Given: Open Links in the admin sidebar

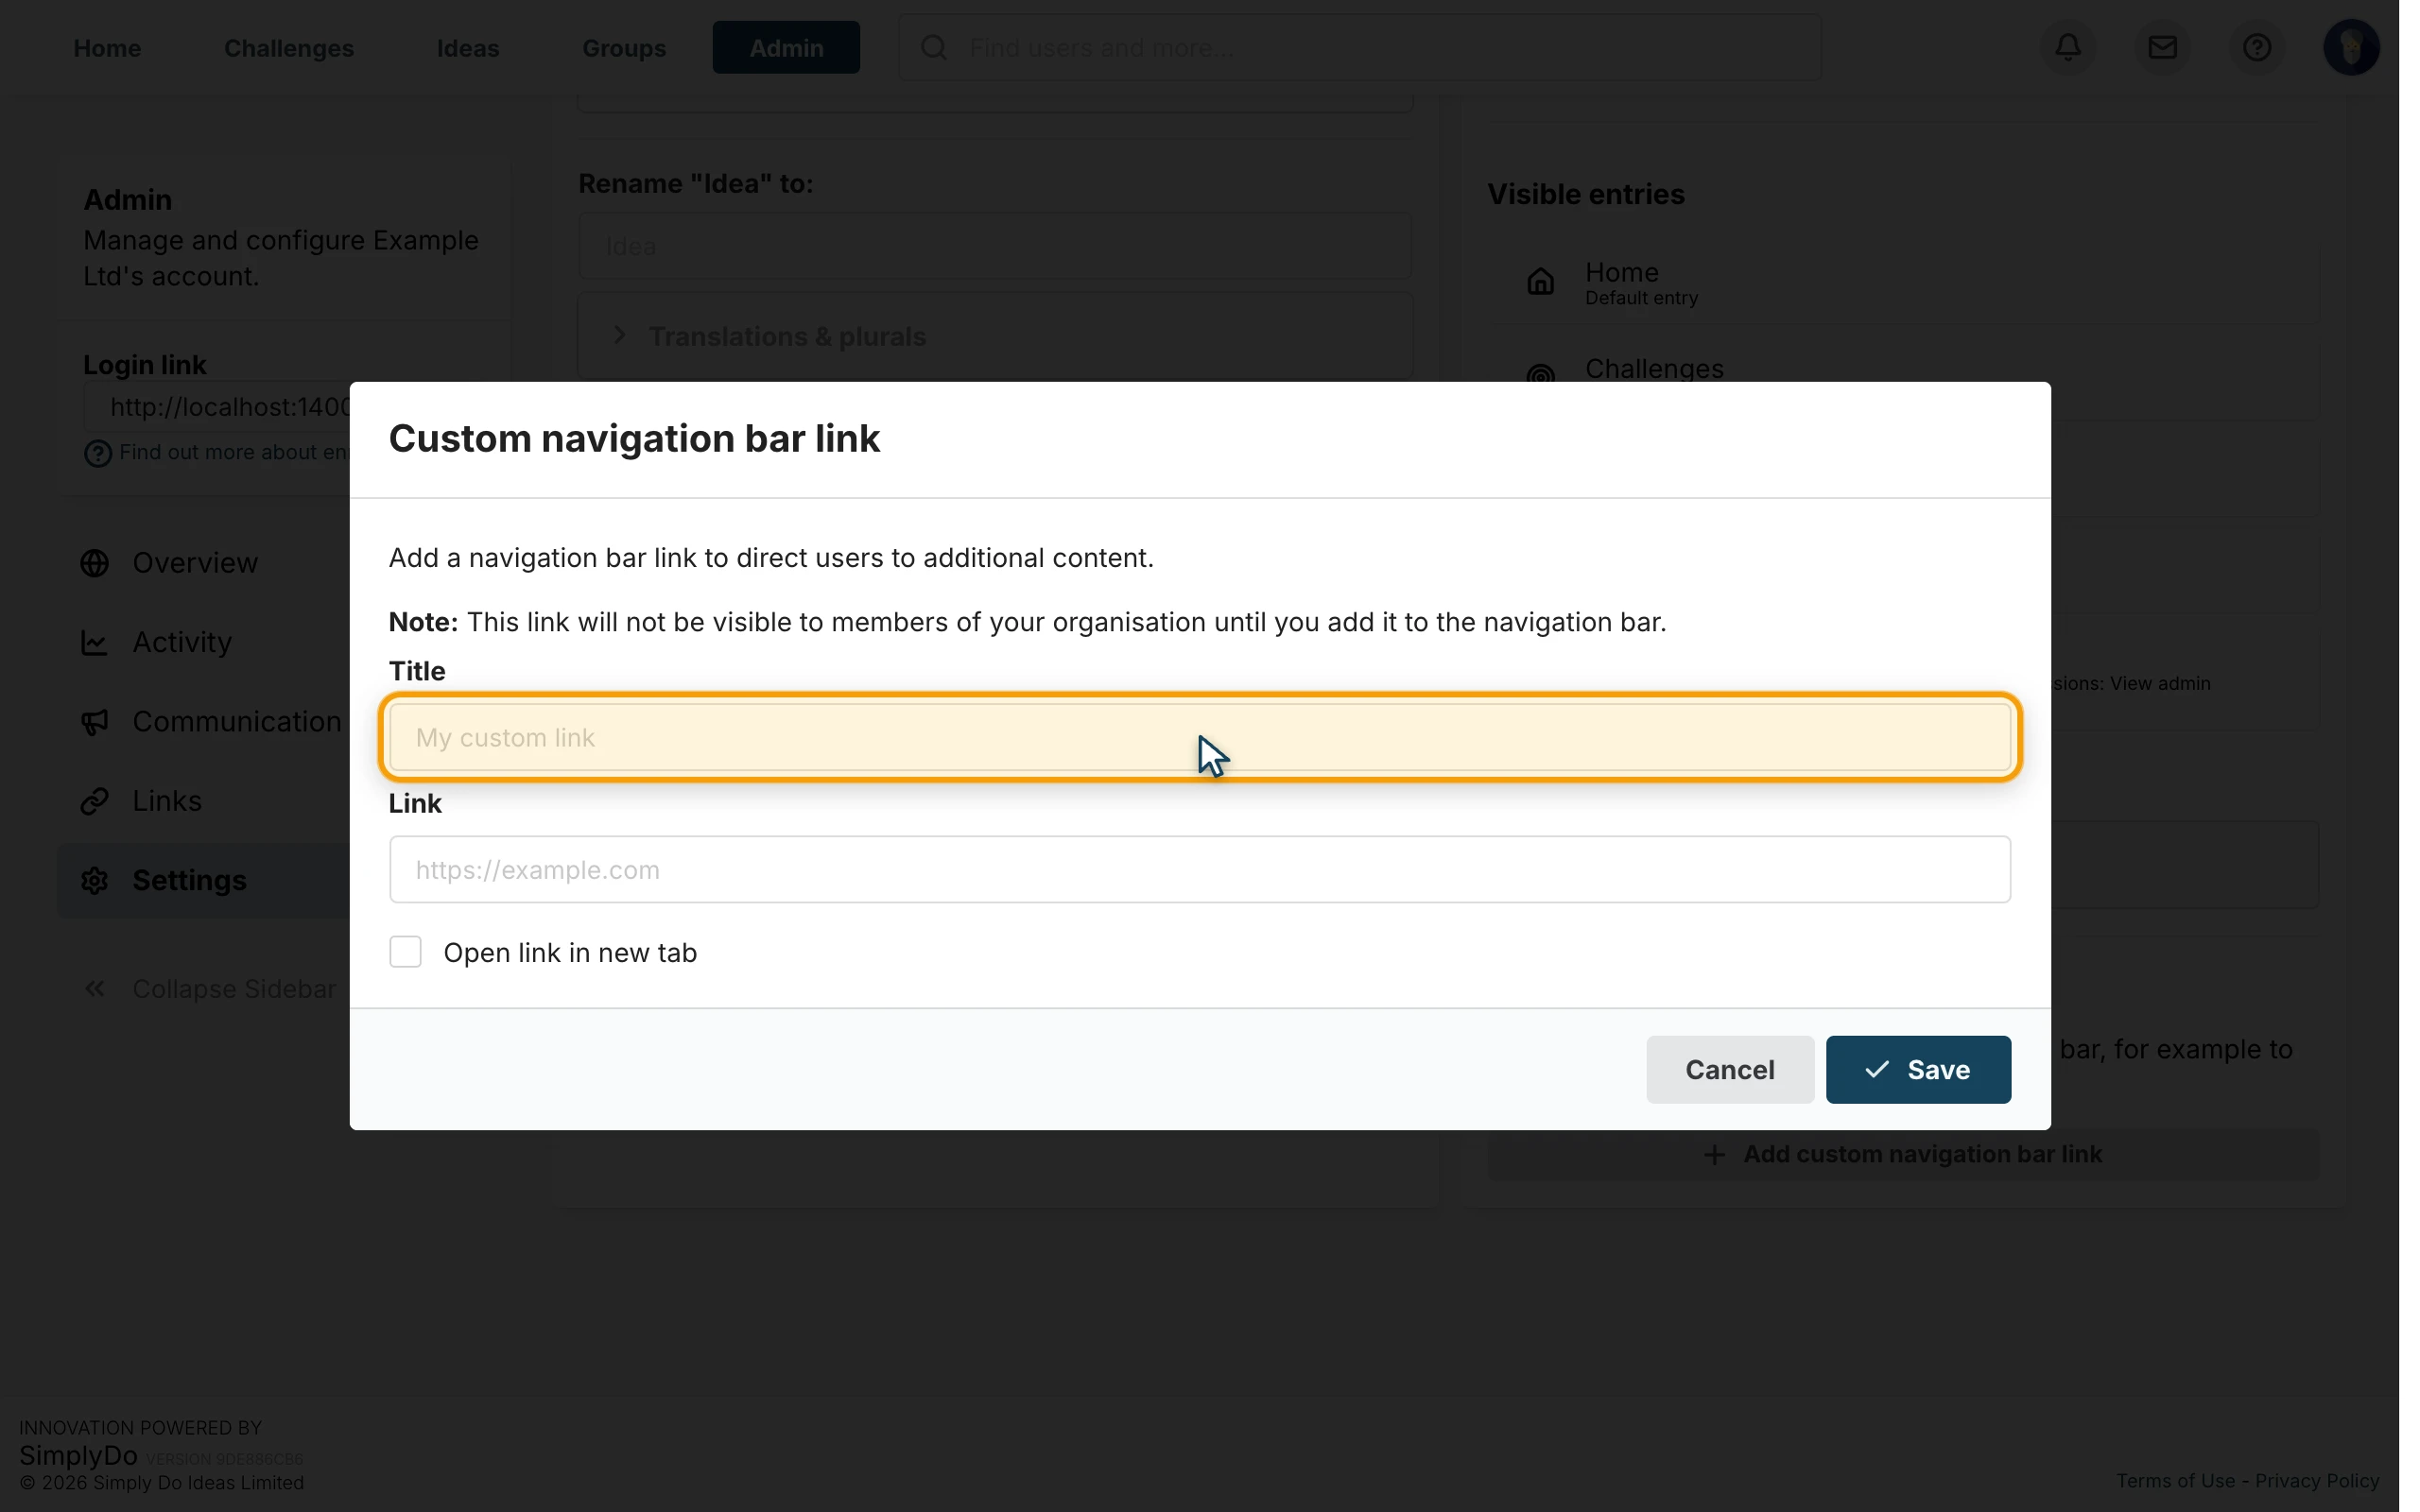Looking at the screenshot, I should (167, 801).
